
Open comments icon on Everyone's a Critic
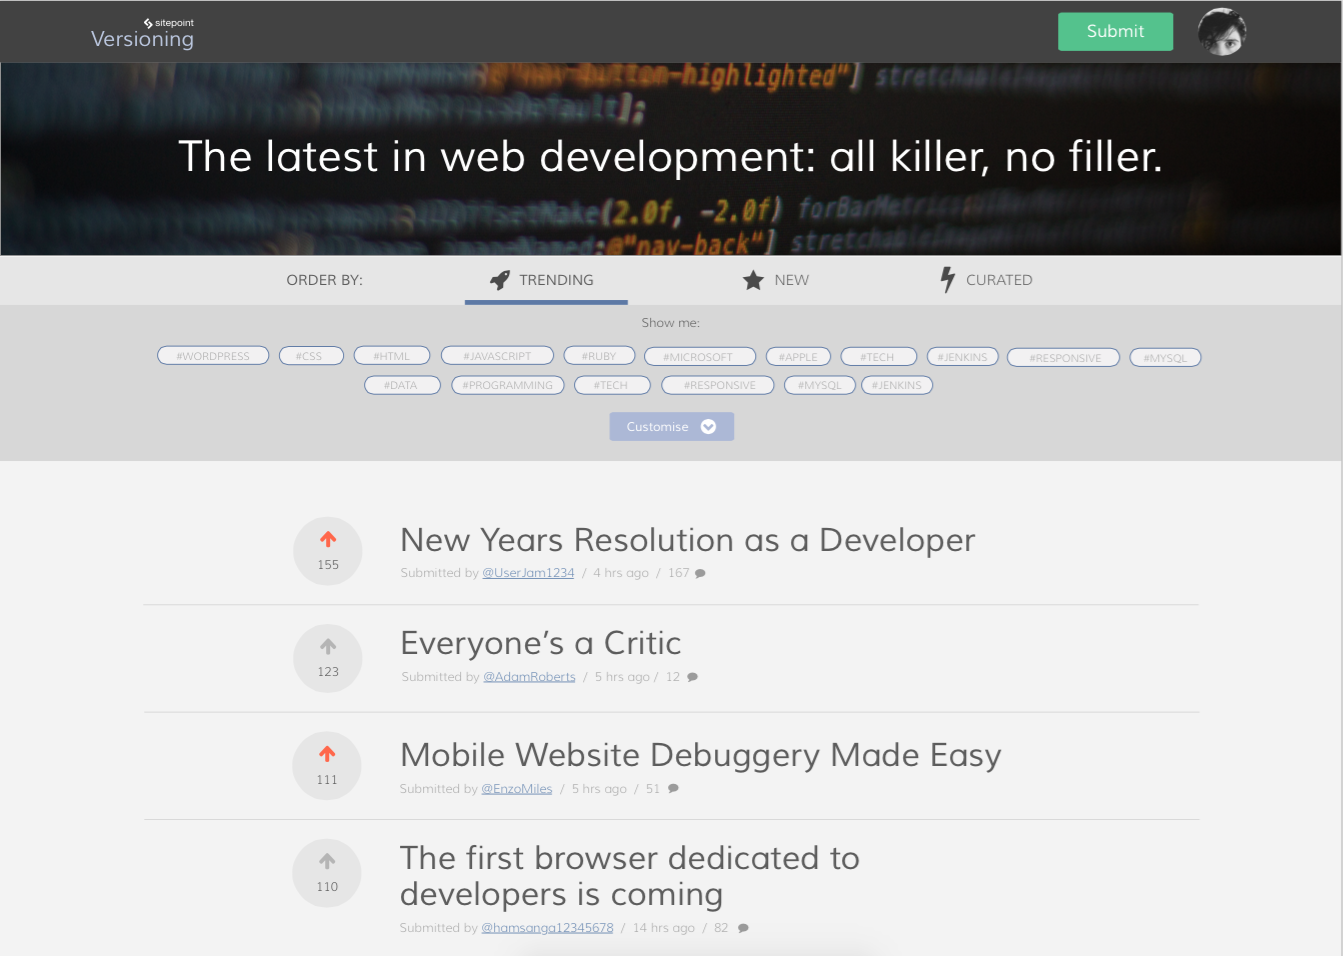(692, 678)
